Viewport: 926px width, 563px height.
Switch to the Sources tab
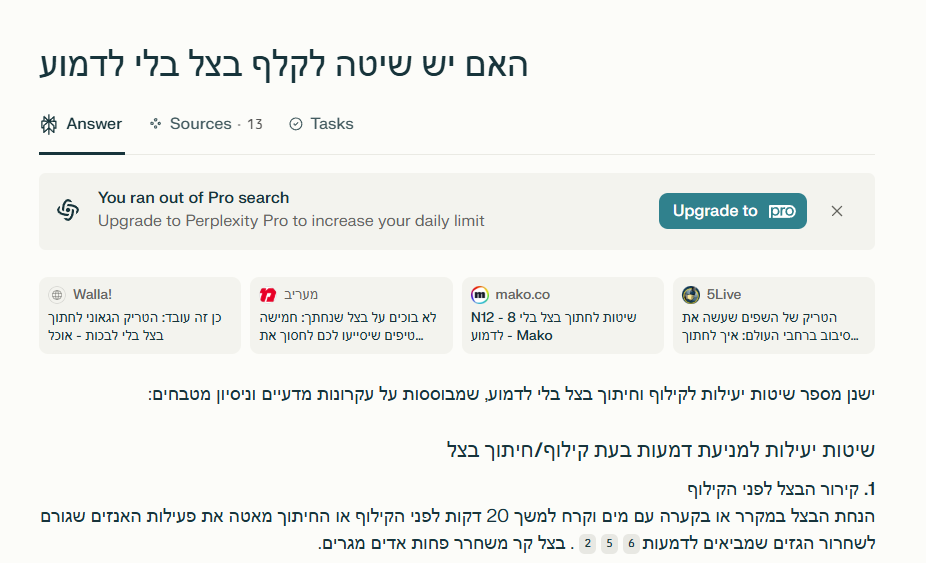pos(205,124)
